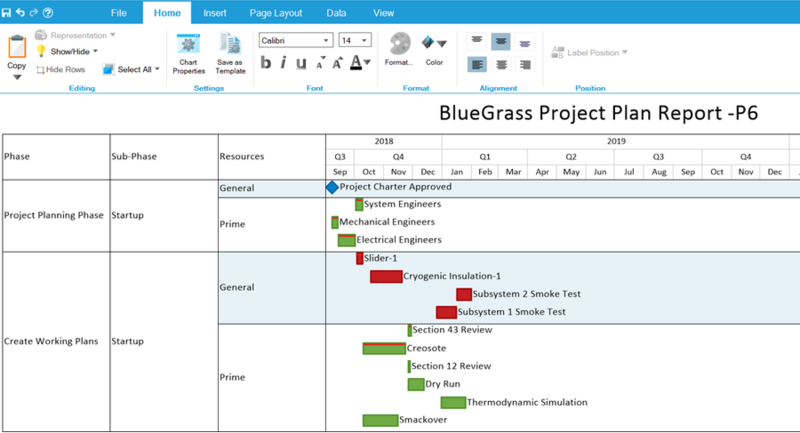Click the Undo arrow icon
800x433 pixels.
20,13
